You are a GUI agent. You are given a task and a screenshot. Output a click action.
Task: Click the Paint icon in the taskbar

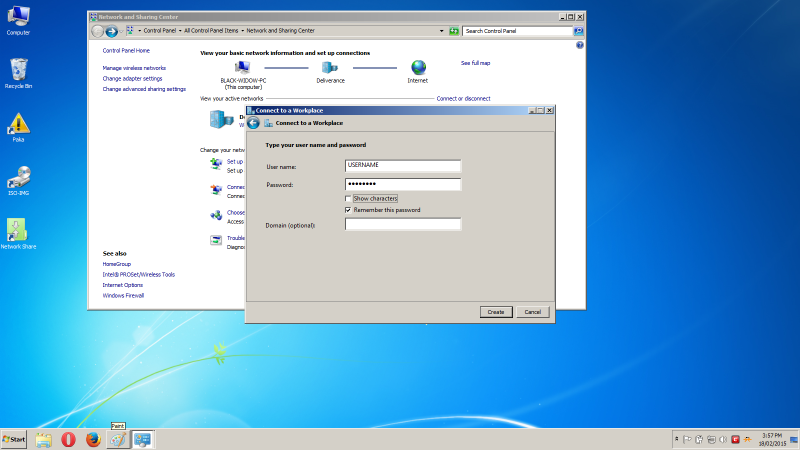click(x=118, y=439)
